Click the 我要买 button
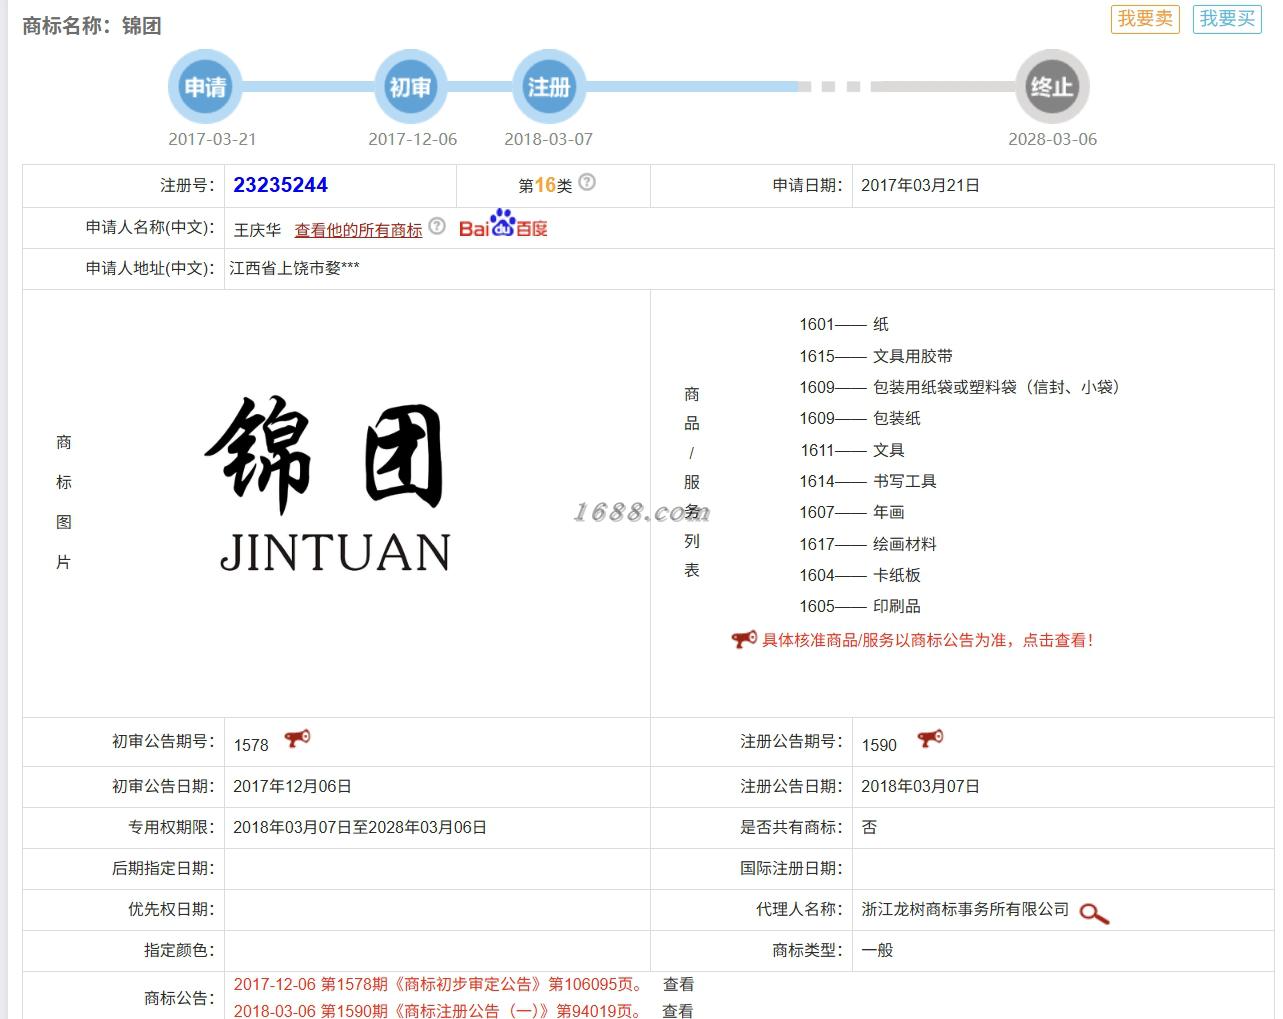This screenshot has width=1283, height=1019. click(x=1227, y=19)
